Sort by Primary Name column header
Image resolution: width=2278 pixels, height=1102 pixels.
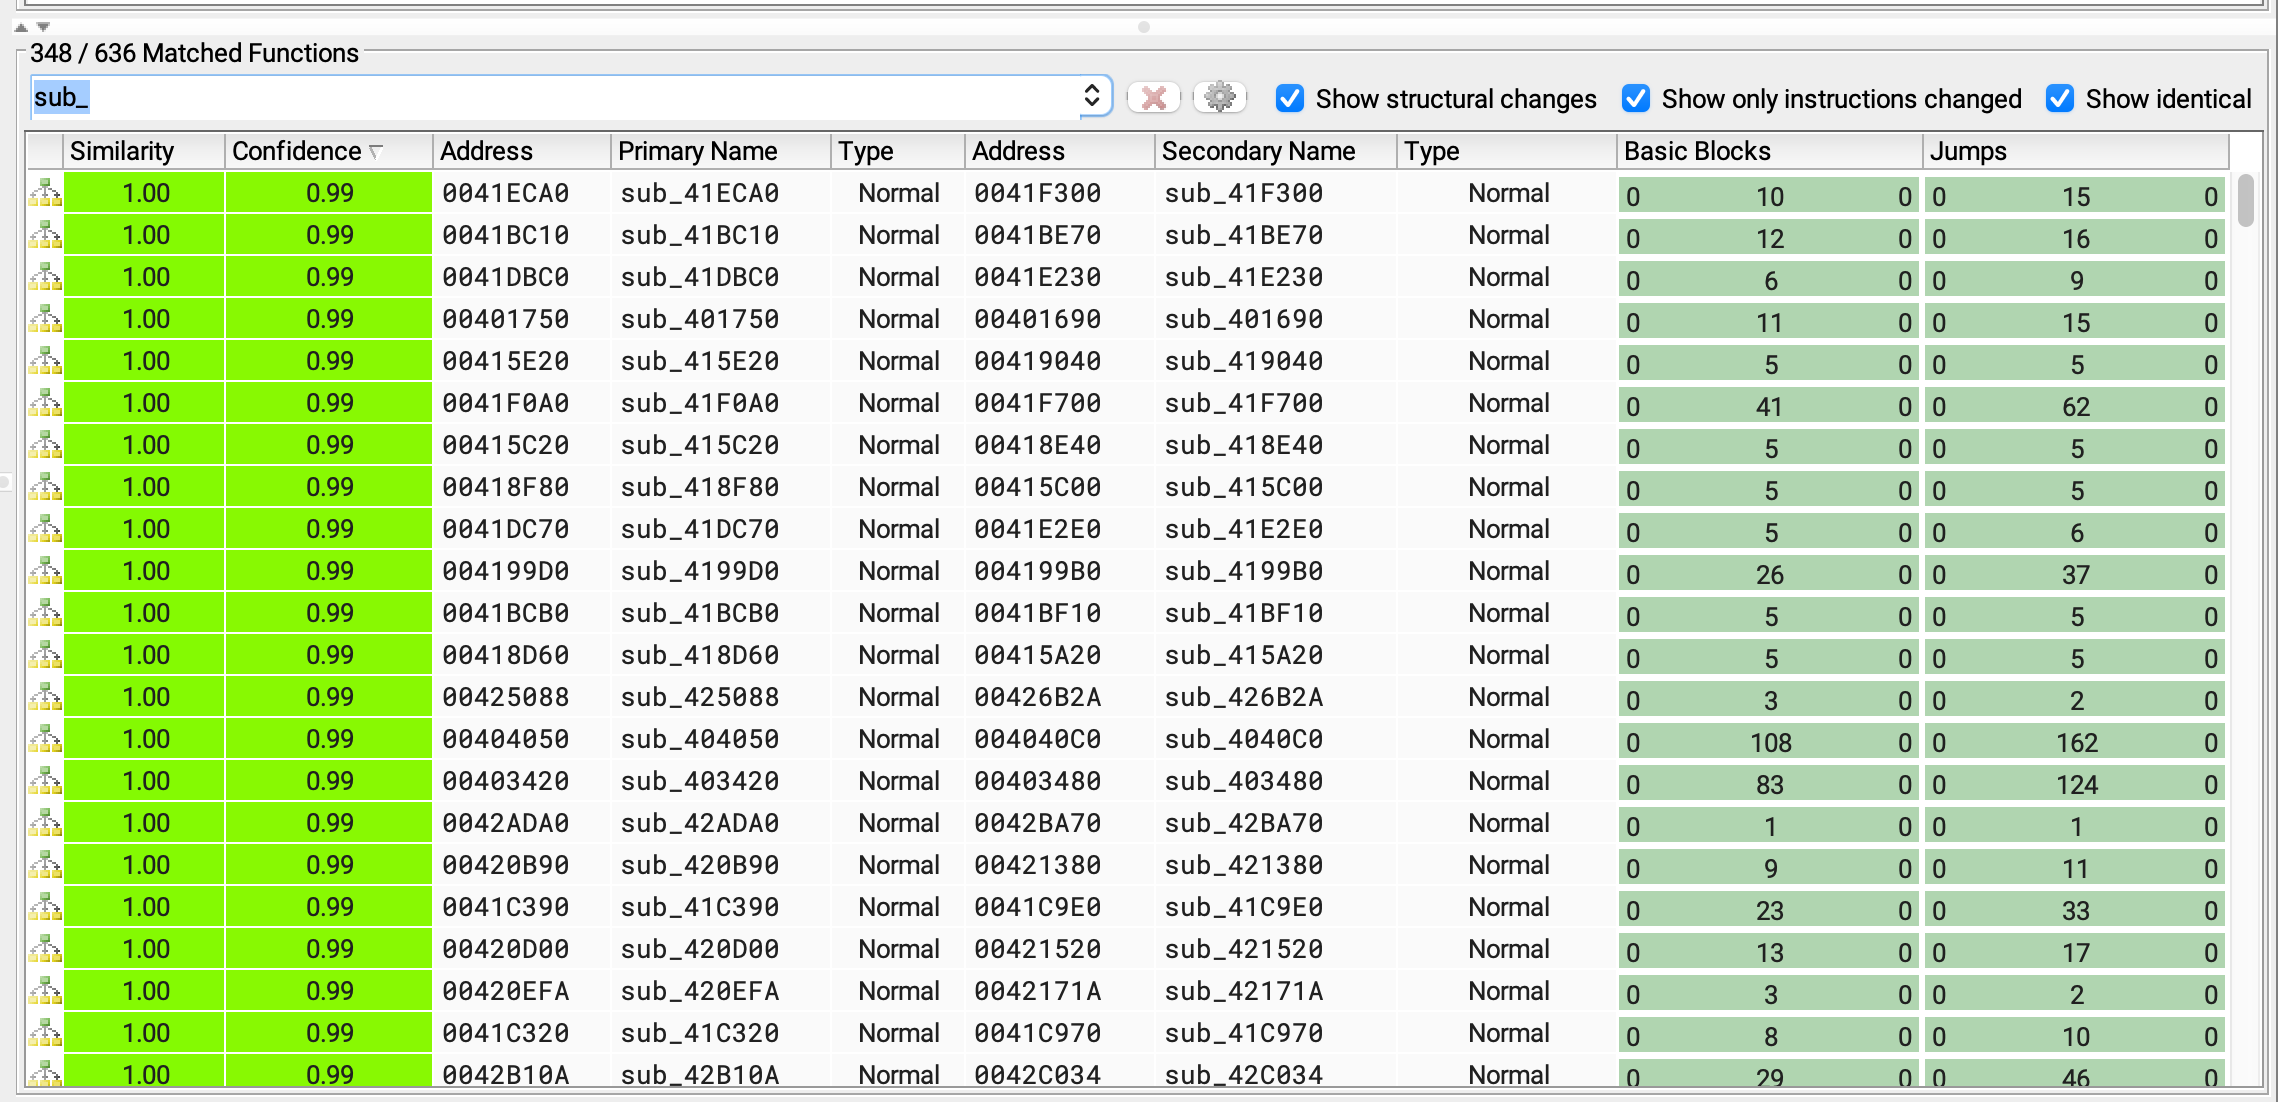point(721,151)
